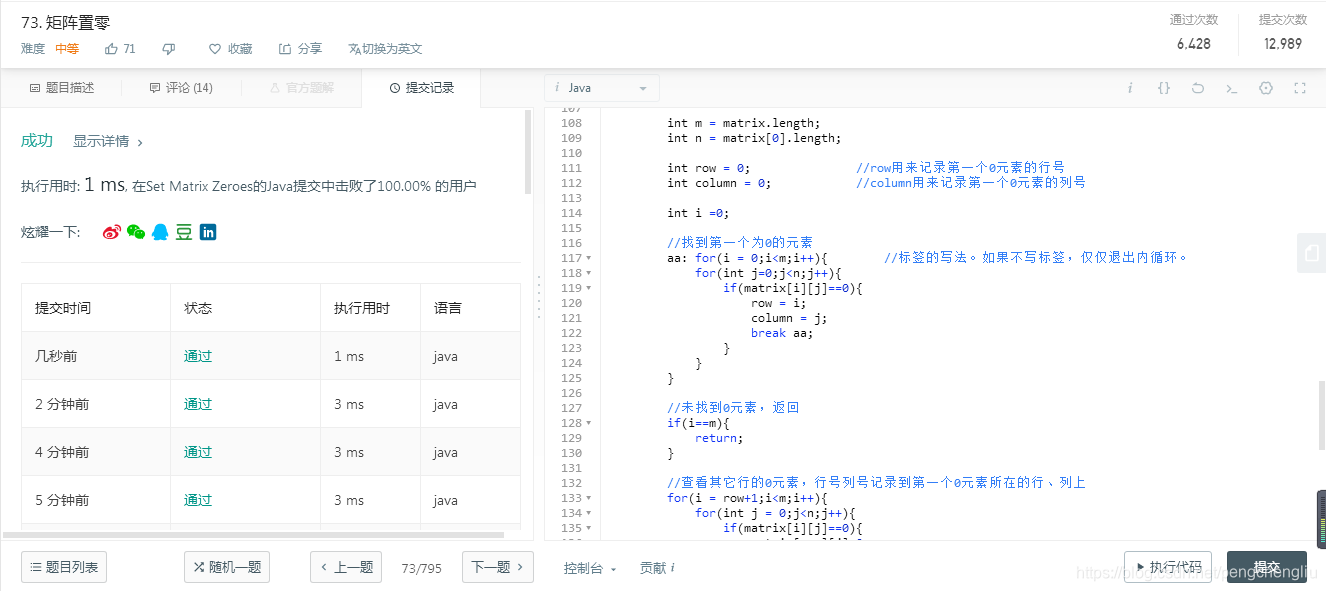
Task: Click the 成功 result text
Action: click(x=37, y=141)
